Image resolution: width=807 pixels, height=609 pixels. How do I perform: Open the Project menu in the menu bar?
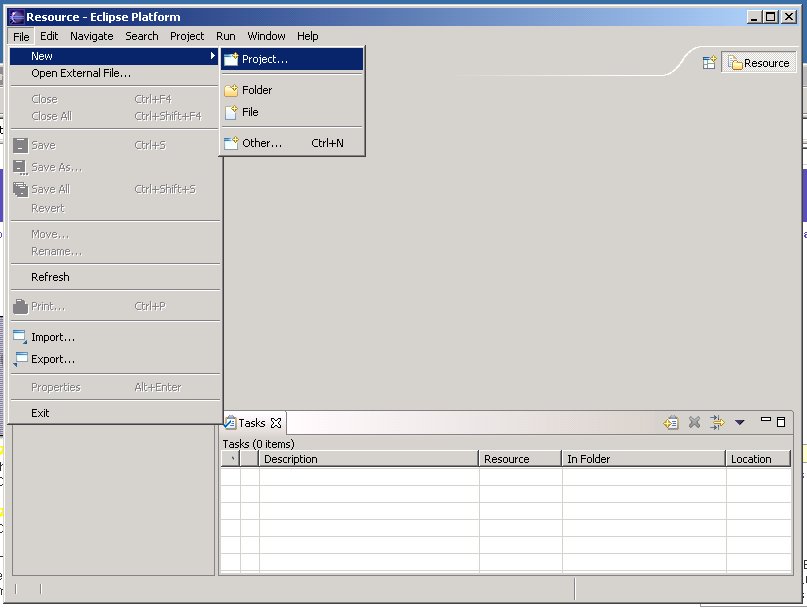tap(187, 36)
